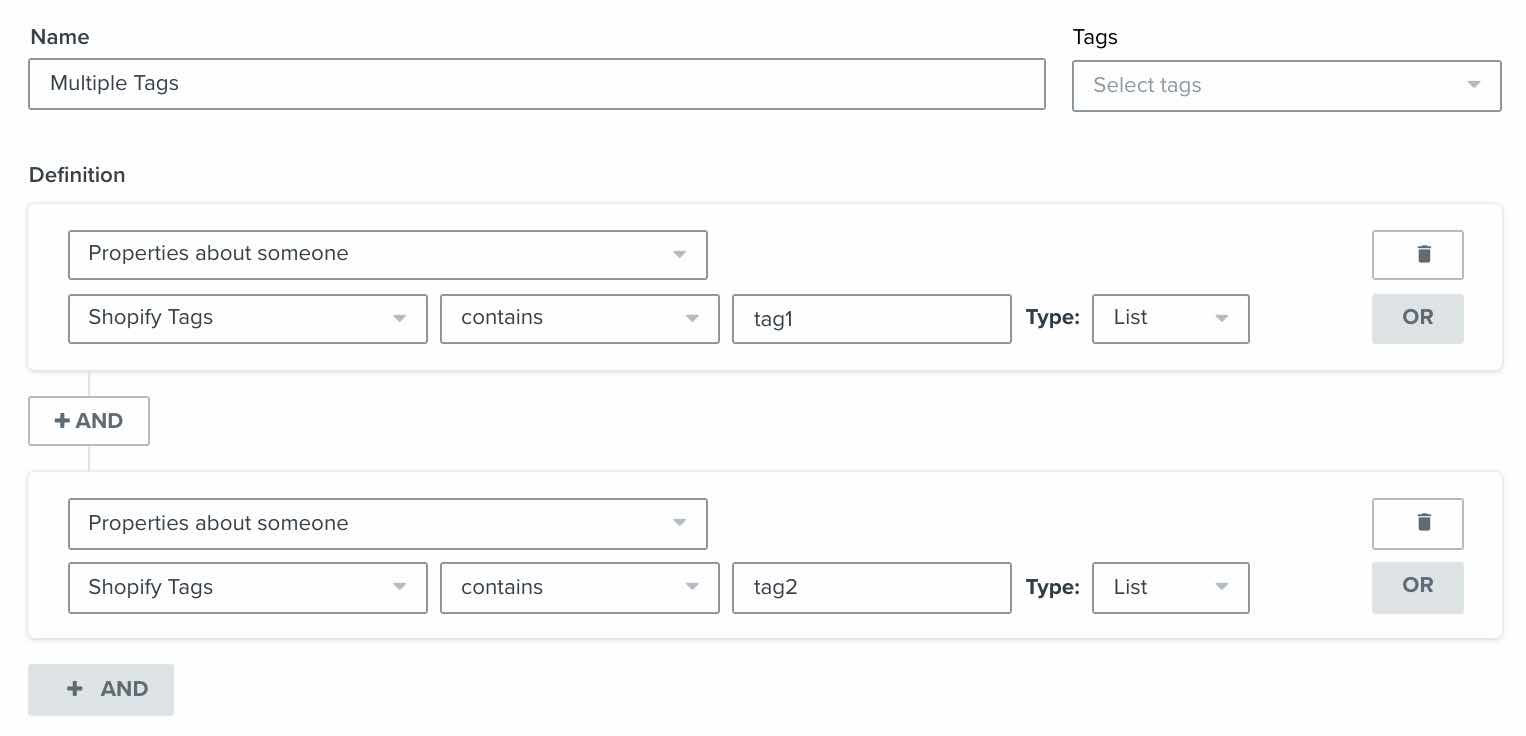The height and width of the screenshot is (736, 1526).
Task: Click the AND connector between conditions
Action: click(x=89, y=421)
